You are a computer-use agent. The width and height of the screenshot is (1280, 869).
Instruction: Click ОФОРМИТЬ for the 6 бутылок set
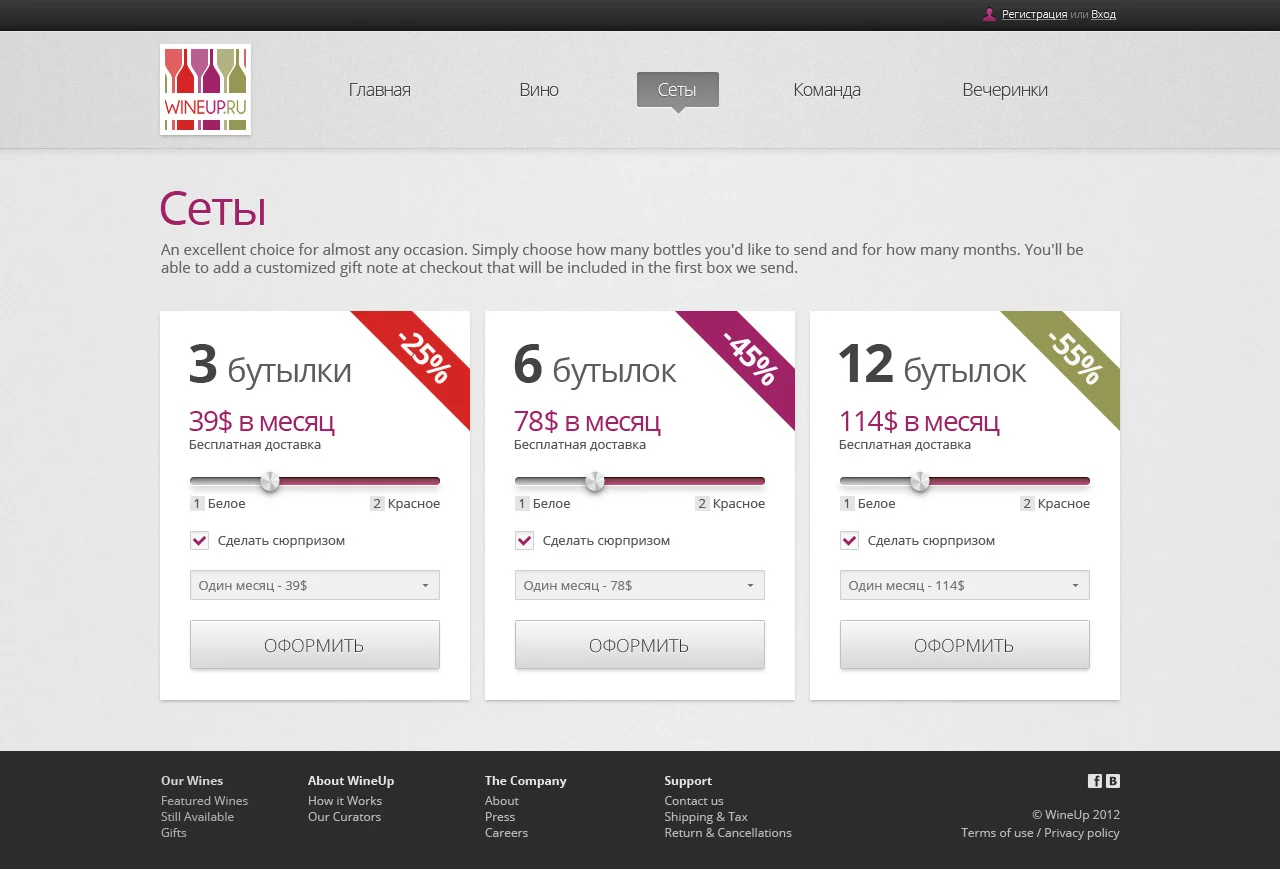pyautogui.click(x=640, y=645)
